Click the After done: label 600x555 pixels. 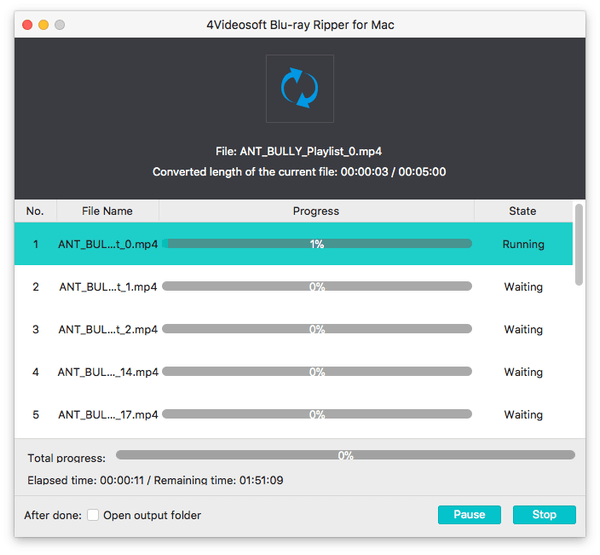click(x=53, y=515)
